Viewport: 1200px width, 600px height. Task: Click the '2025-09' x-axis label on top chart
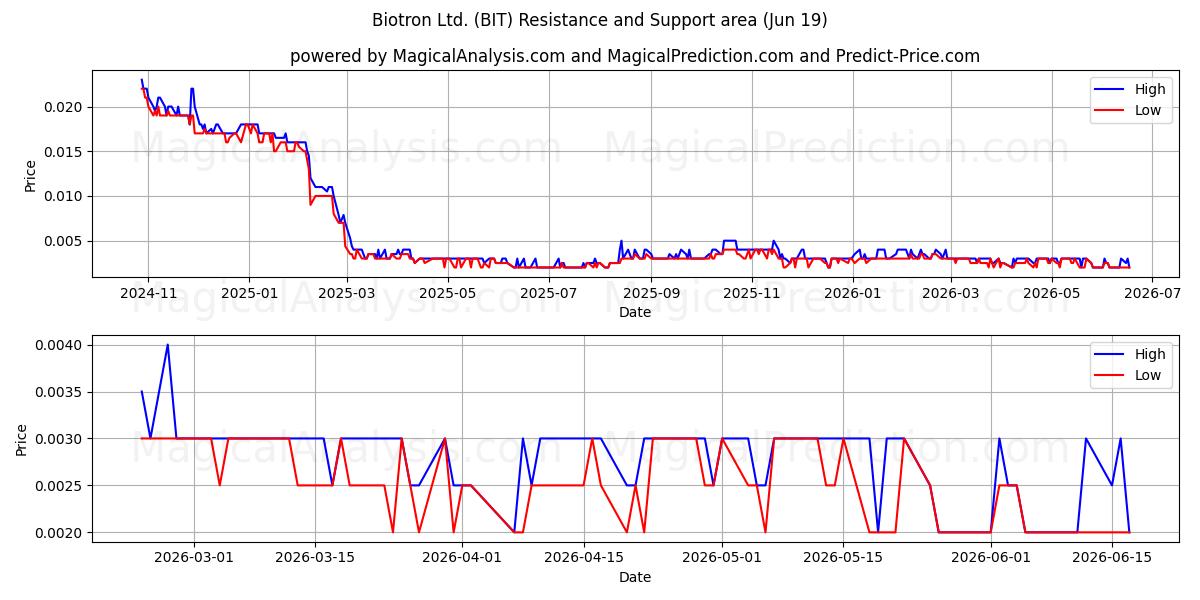coord(651,293)
